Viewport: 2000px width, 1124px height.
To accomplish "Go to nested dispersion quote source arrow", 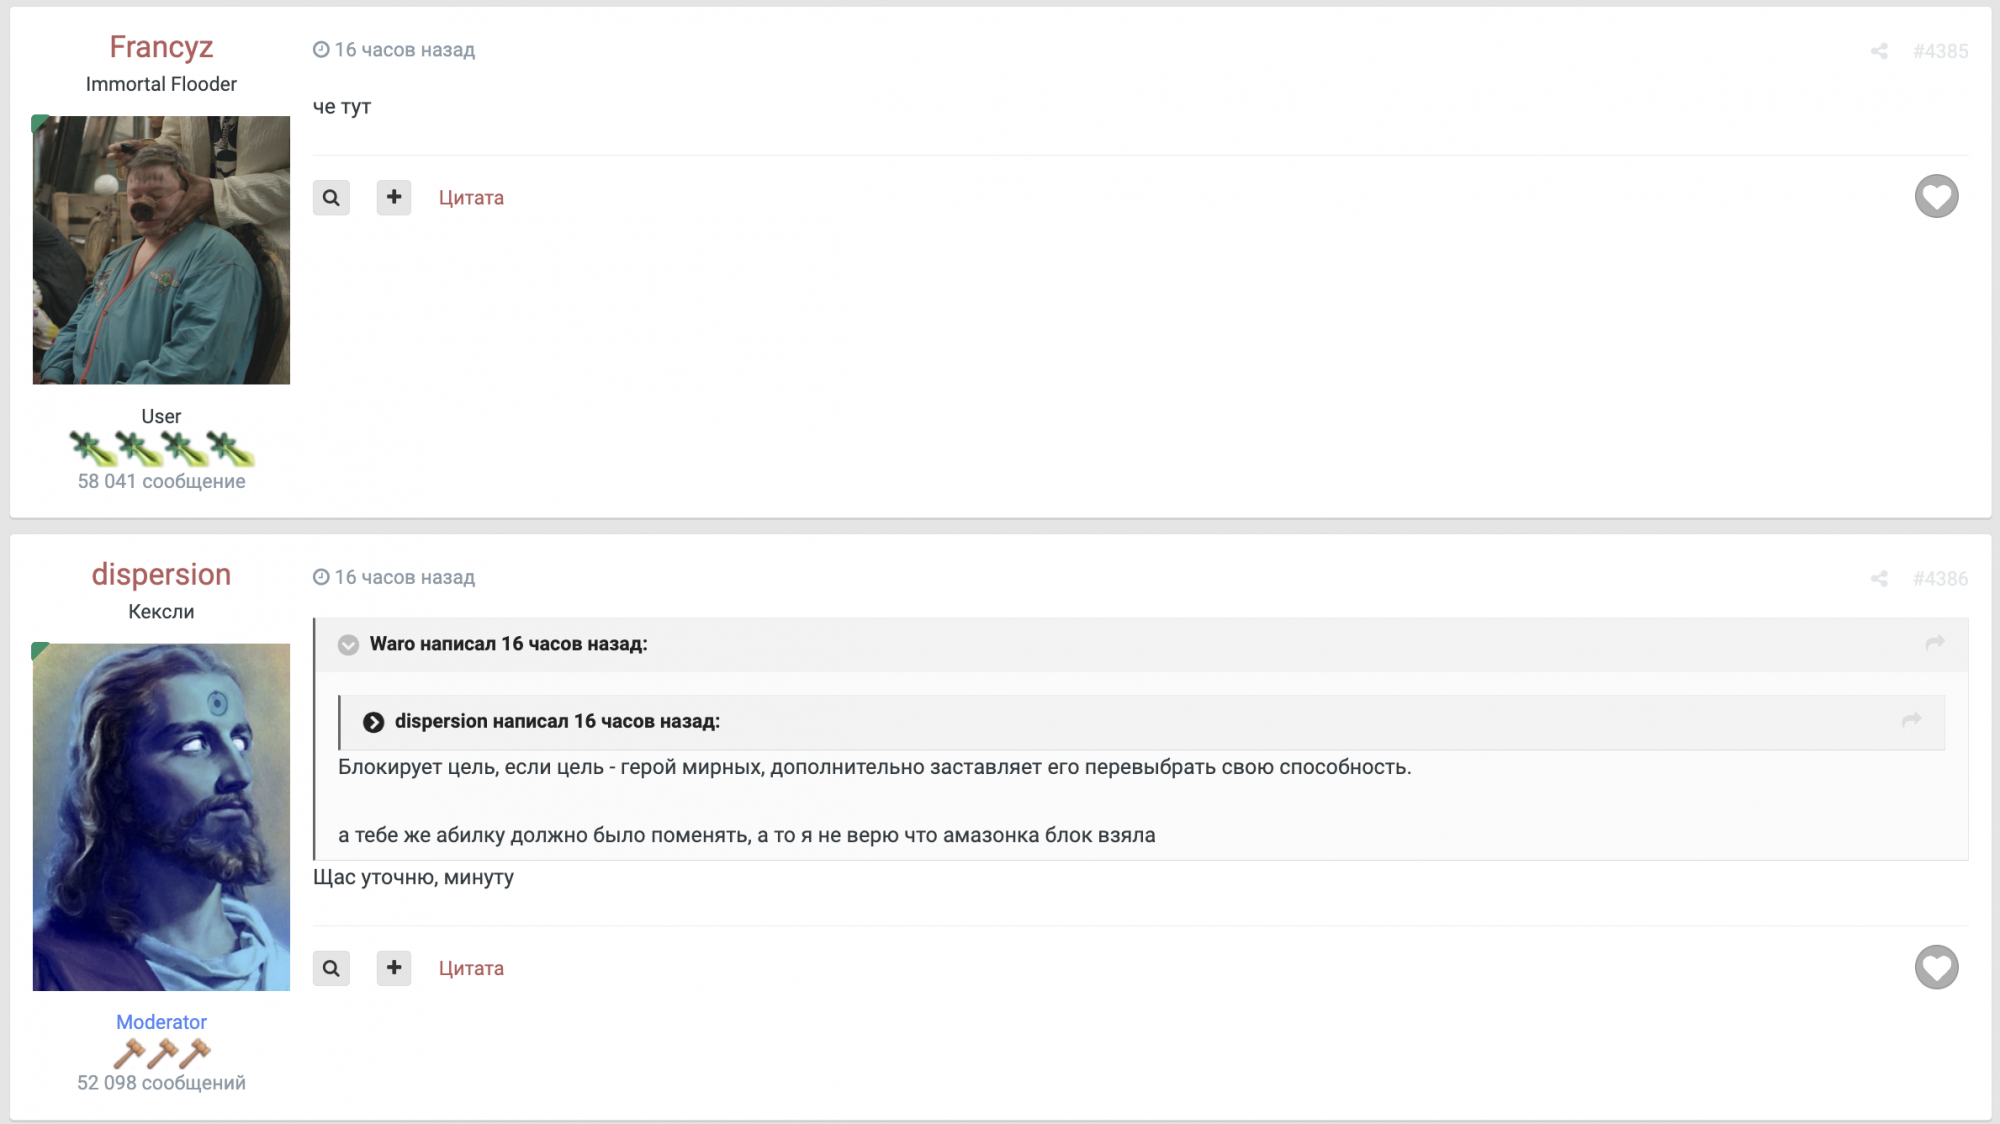I will click(x=1911, y=720).
